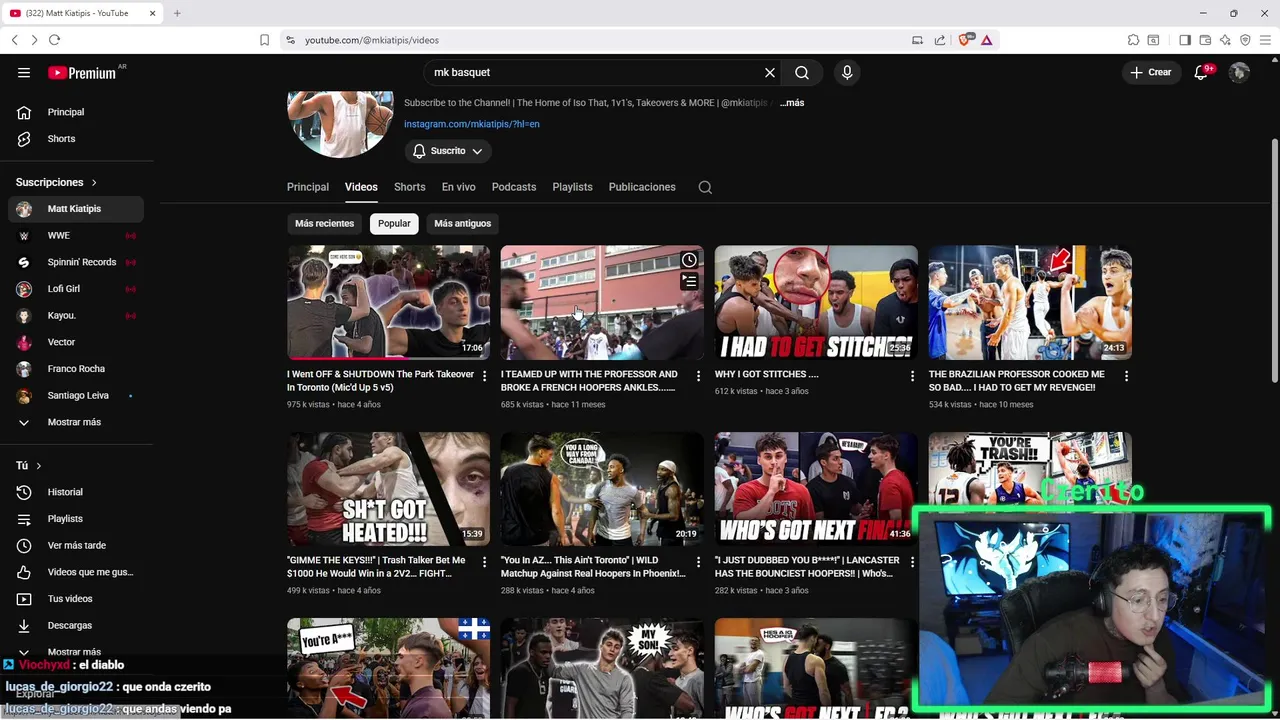Expand Suscripciones section chevron

(94, 183)
